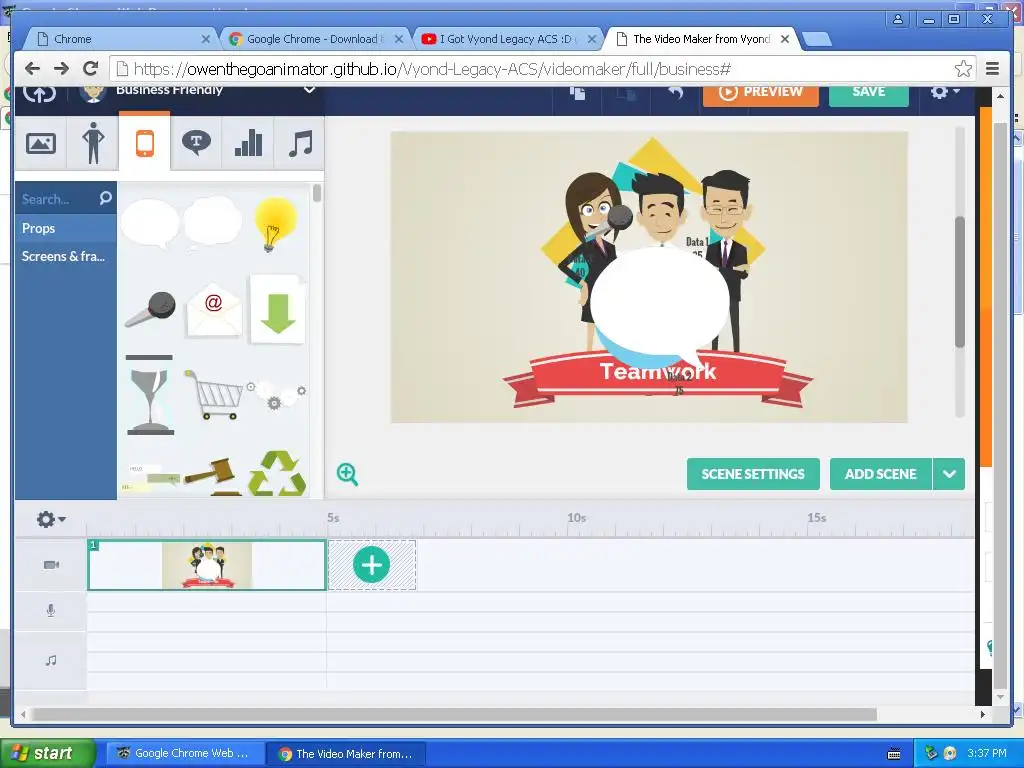Image resolution: width=1024 pixels, height=768 pixels.
Task: Select the Props category
Action: 66,228
